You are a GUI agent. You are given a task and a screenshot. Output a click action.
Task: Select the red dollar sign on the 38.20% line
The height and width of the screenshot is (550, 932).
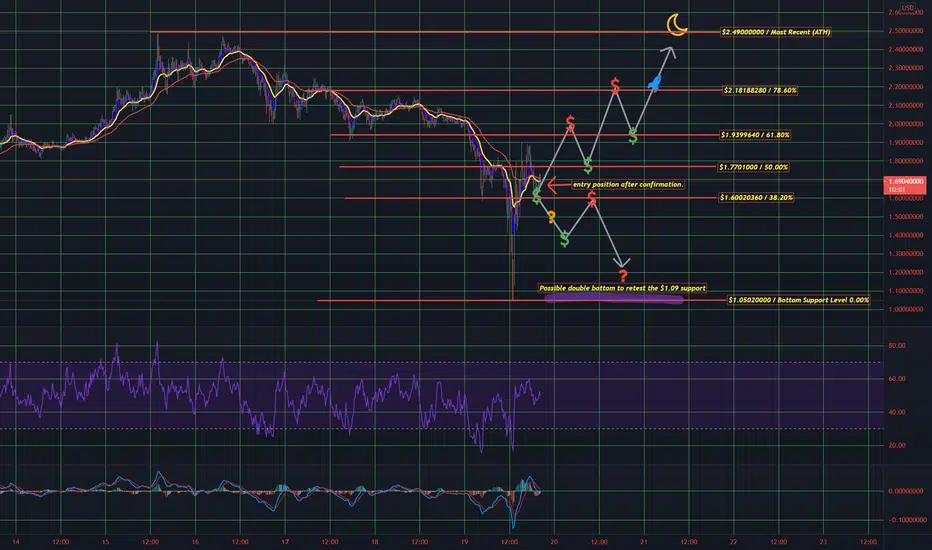click(x=592, y=199)
